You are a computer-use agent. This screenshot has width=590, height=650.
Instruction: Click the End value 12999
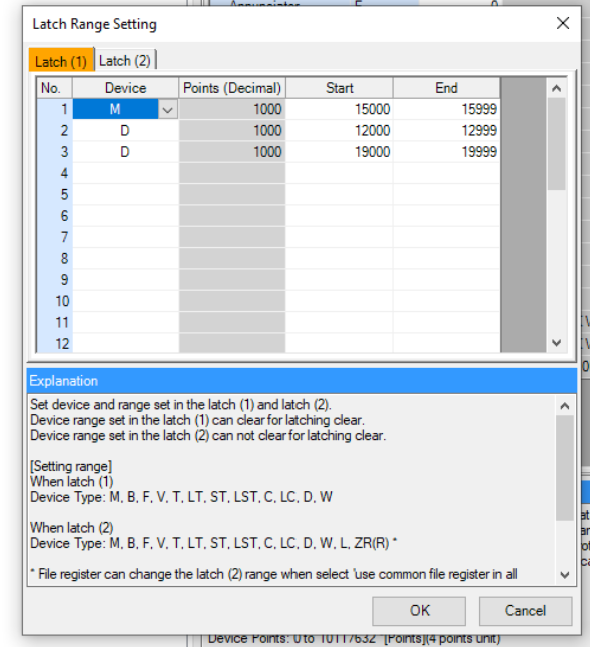[446, 131]
